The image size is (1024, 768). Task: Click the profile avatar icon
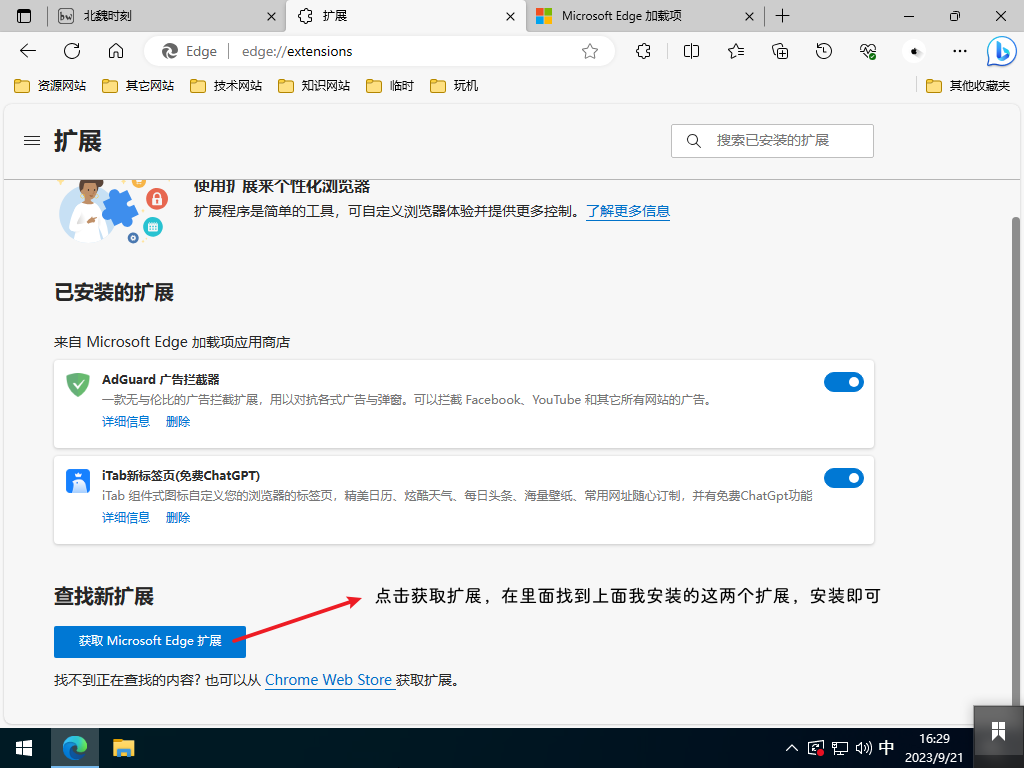pos(914,51)
